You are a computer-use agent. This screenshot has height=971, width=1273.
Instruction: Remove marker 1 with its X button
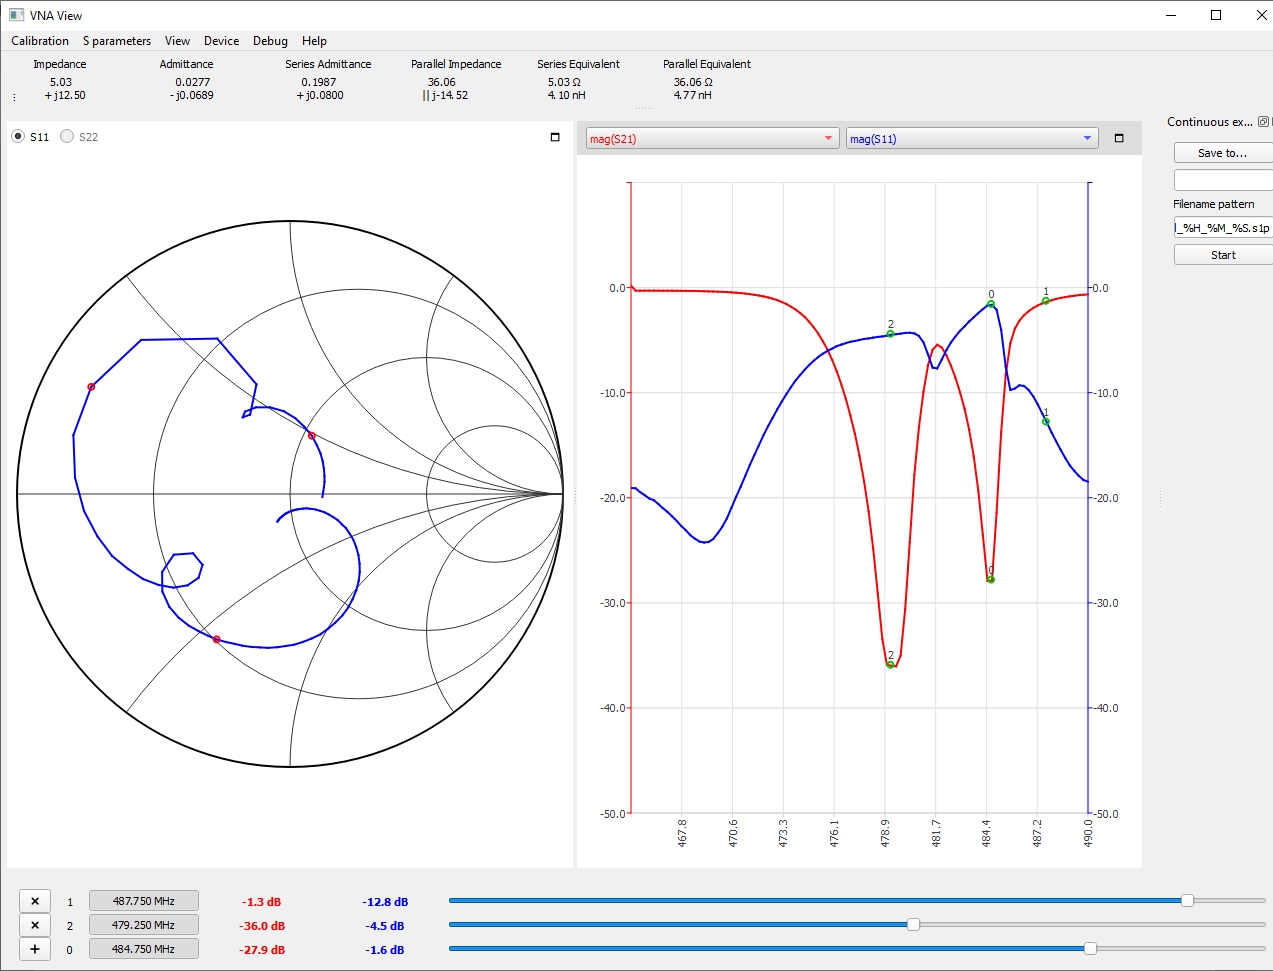pyautogui.click(x=35, y=901)
